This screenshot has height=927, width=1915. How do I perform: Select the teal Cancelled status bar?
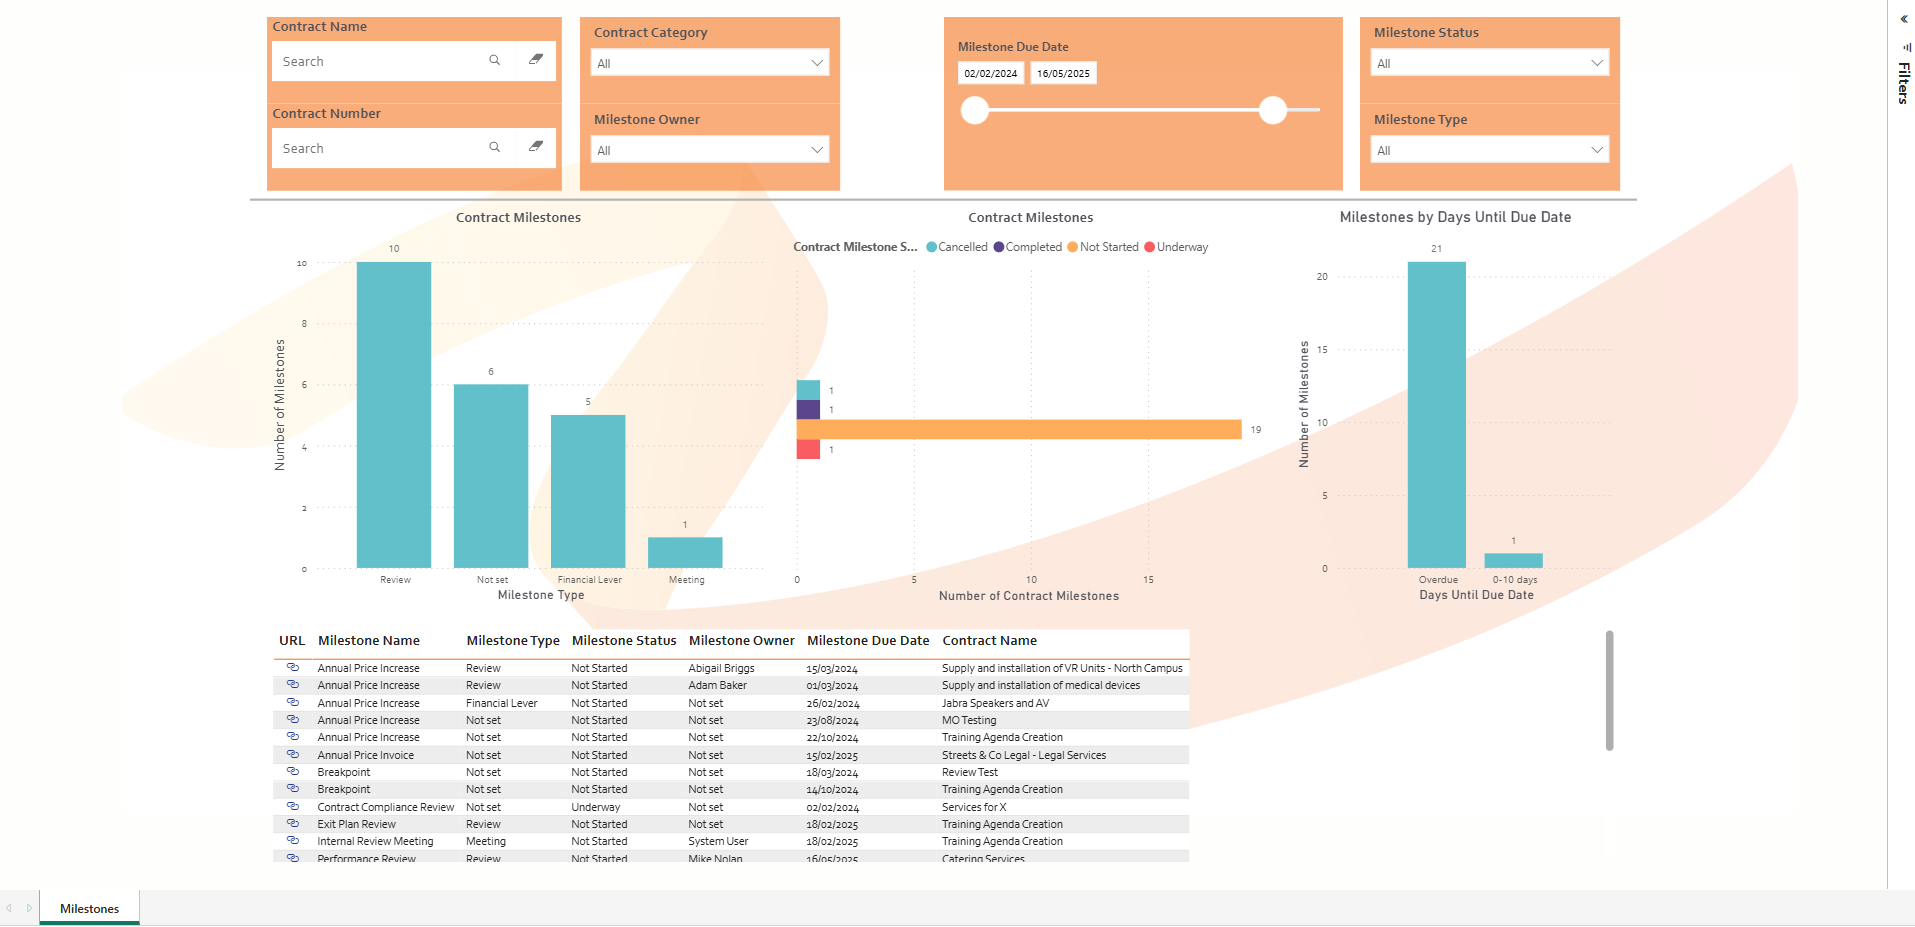[808, 390]
